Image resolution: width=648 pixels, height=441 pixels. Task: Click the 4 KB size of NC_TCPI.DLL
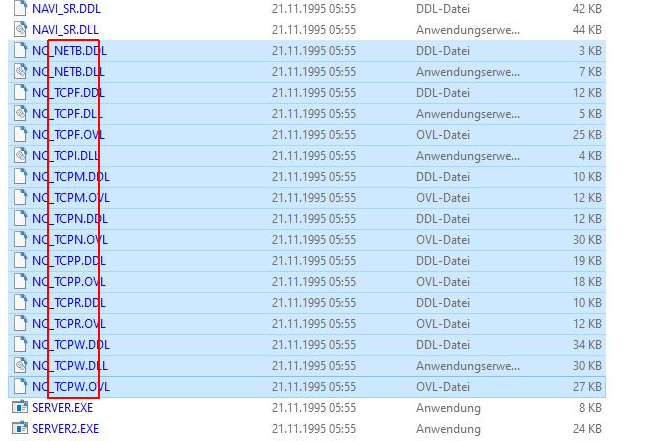590,156
